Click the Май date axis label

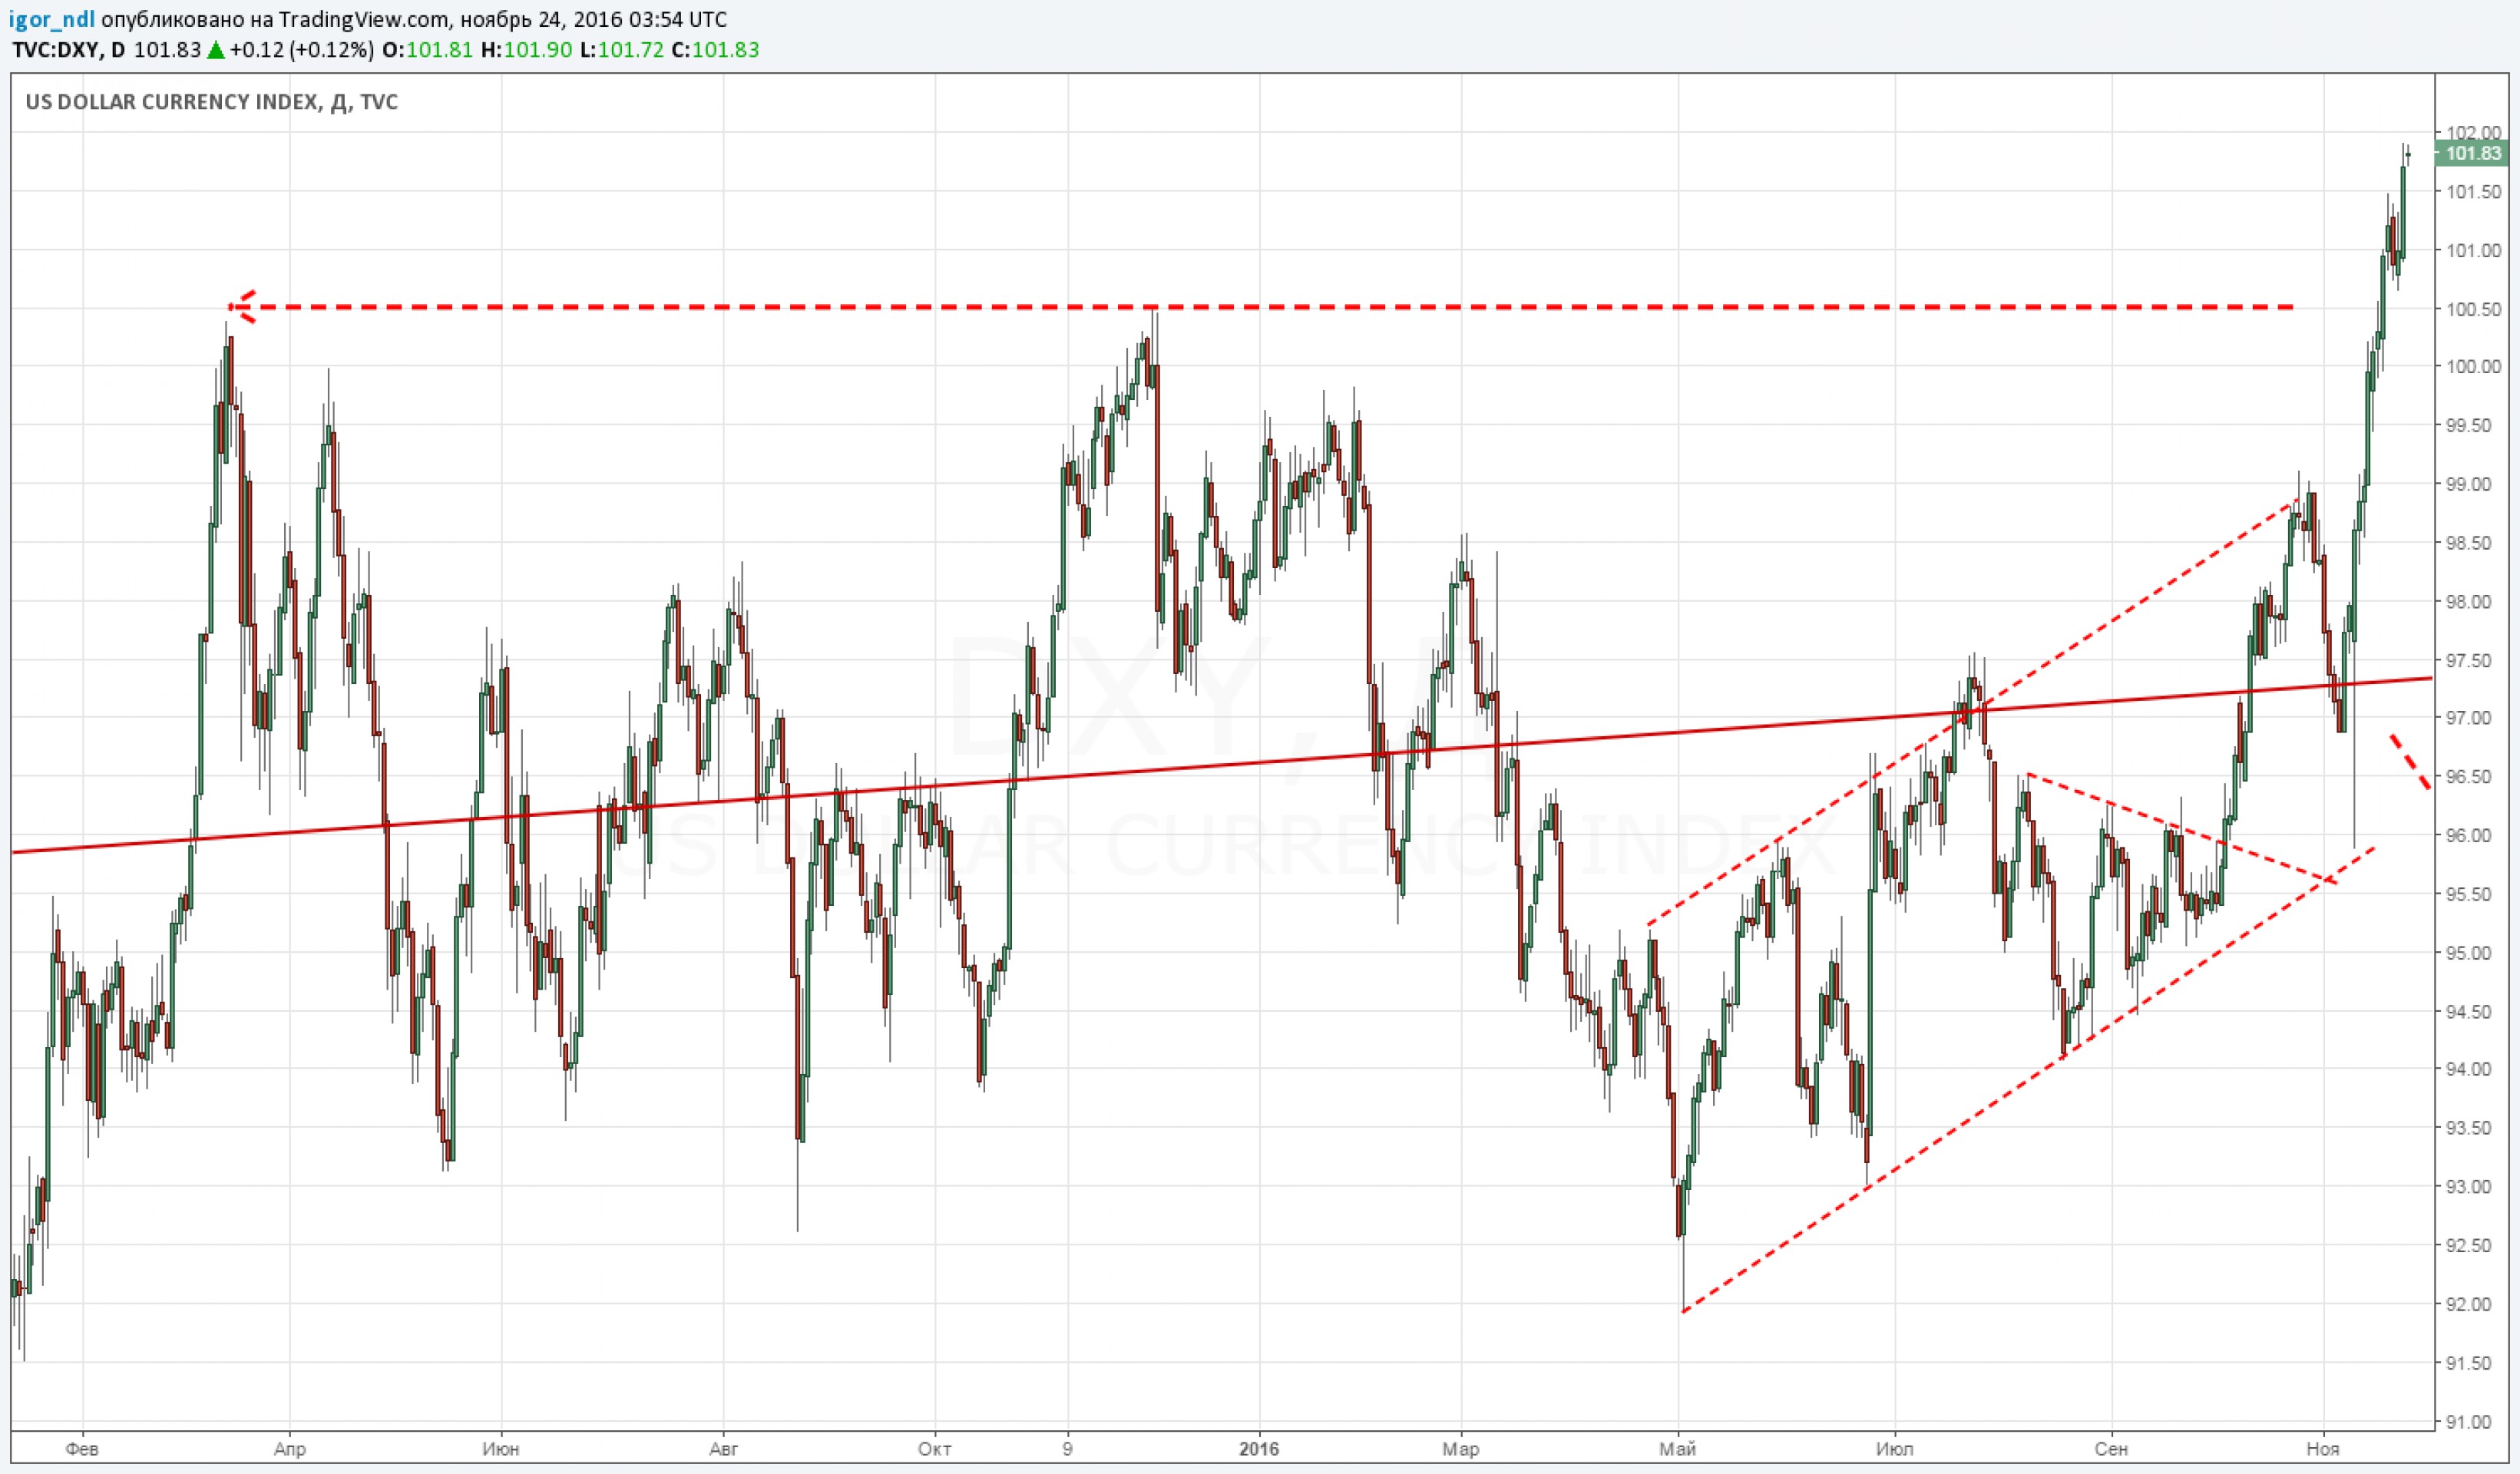coord(1677,1449)
